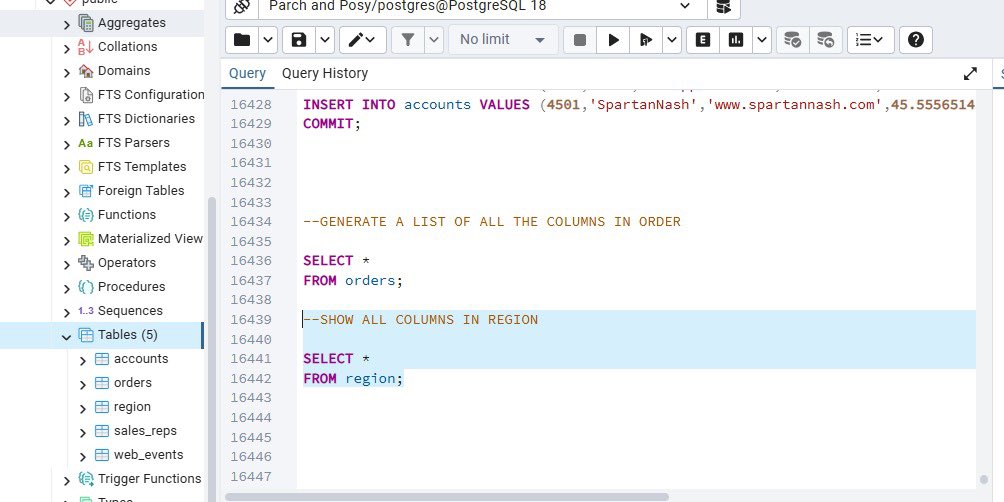The image size is (1004, 502).
Task: Click the Help question mark icon
Action: click(916, 40)
